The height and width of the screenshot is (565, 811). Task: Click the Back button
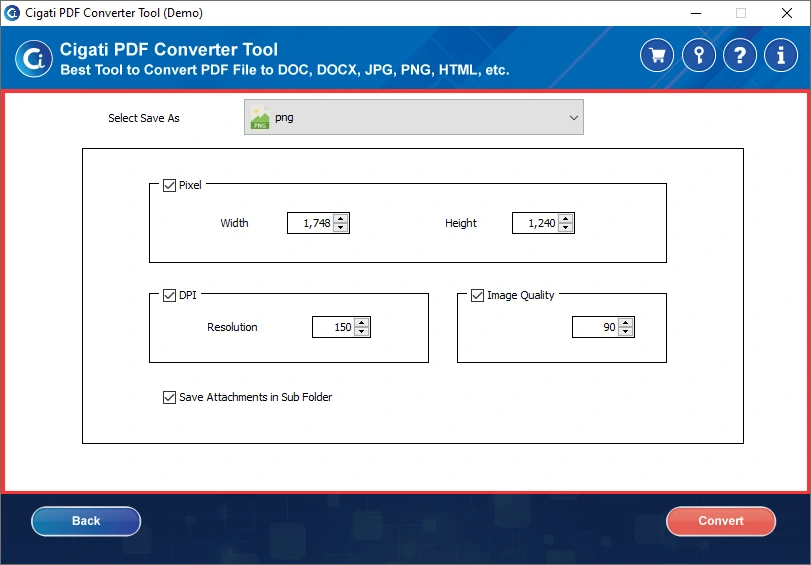(x=86, y=521)
